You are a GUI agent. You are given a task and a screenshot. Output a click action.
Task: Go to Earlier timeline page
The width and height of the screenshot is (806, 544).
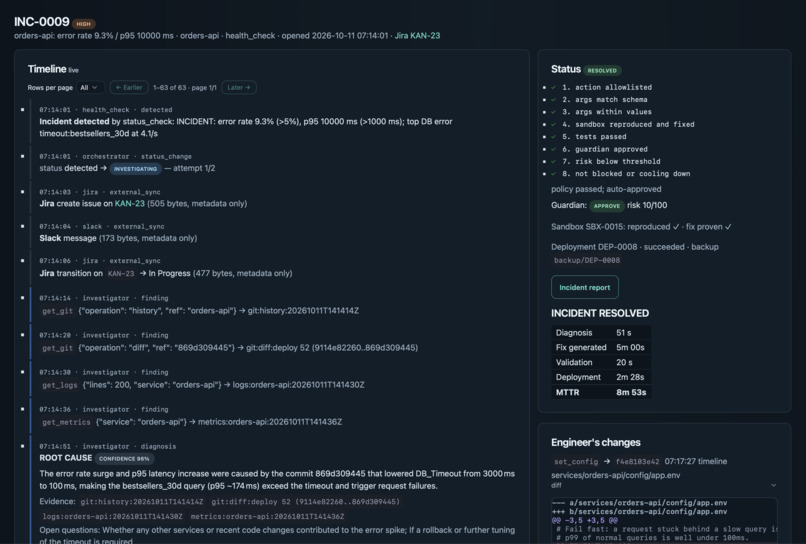point(129,87)
